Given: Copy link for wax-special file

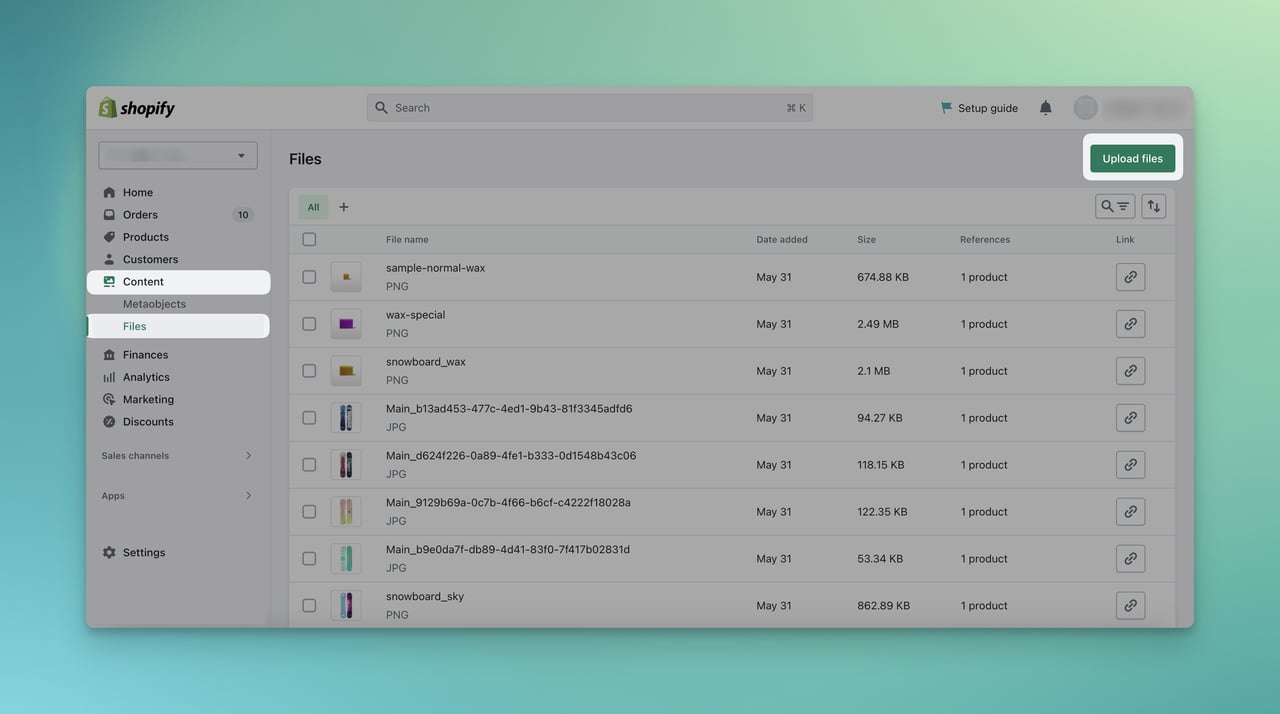Looking at the screenshot, I should pos(1130,324).
